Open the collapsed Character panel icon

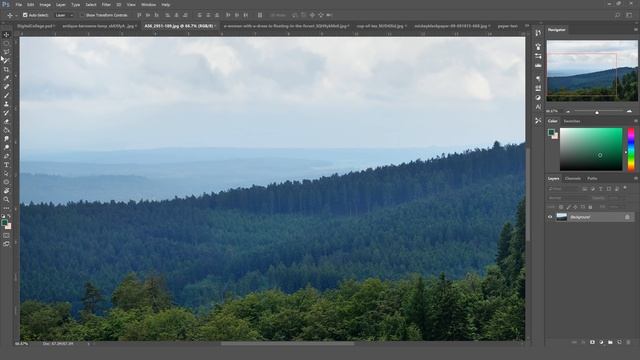click(538, 107)
